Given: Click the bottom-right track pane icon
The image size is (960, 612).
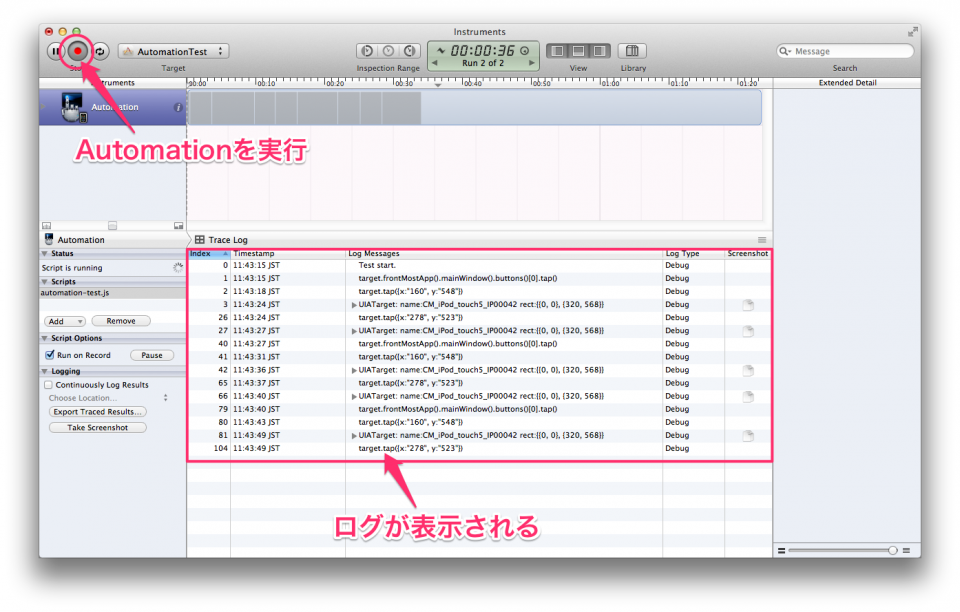Looking at the screenshot, I should point(178,226).
